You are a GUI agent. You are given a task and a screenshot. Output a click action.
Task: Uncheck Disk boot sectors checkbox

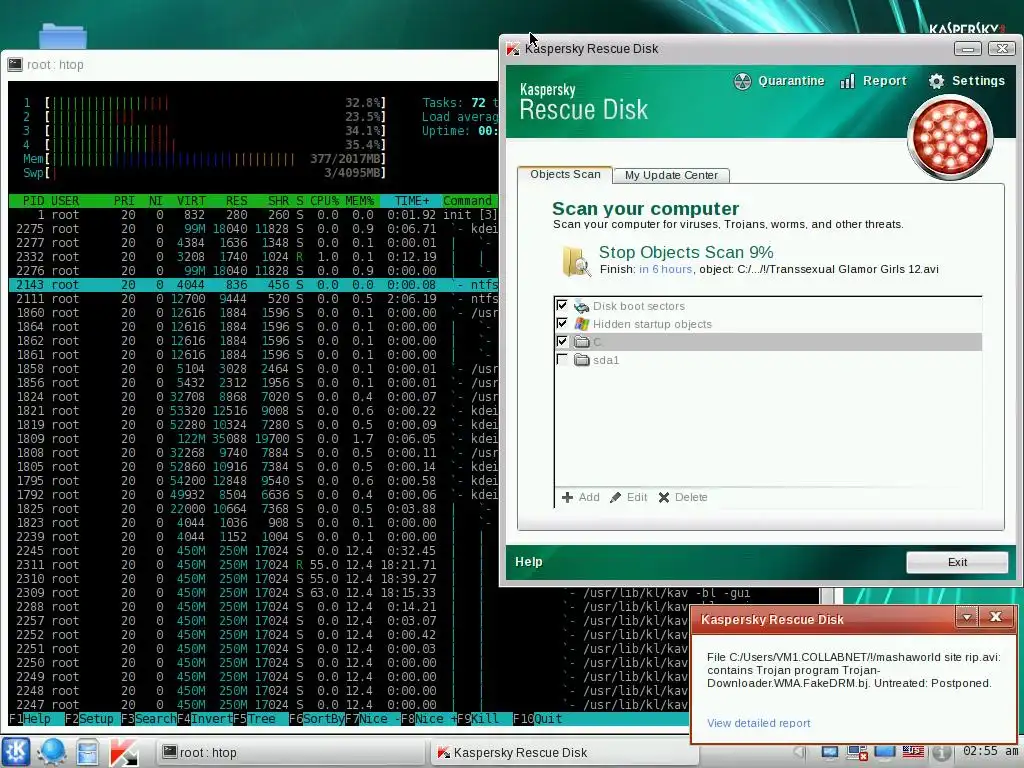tap(562, 305)
